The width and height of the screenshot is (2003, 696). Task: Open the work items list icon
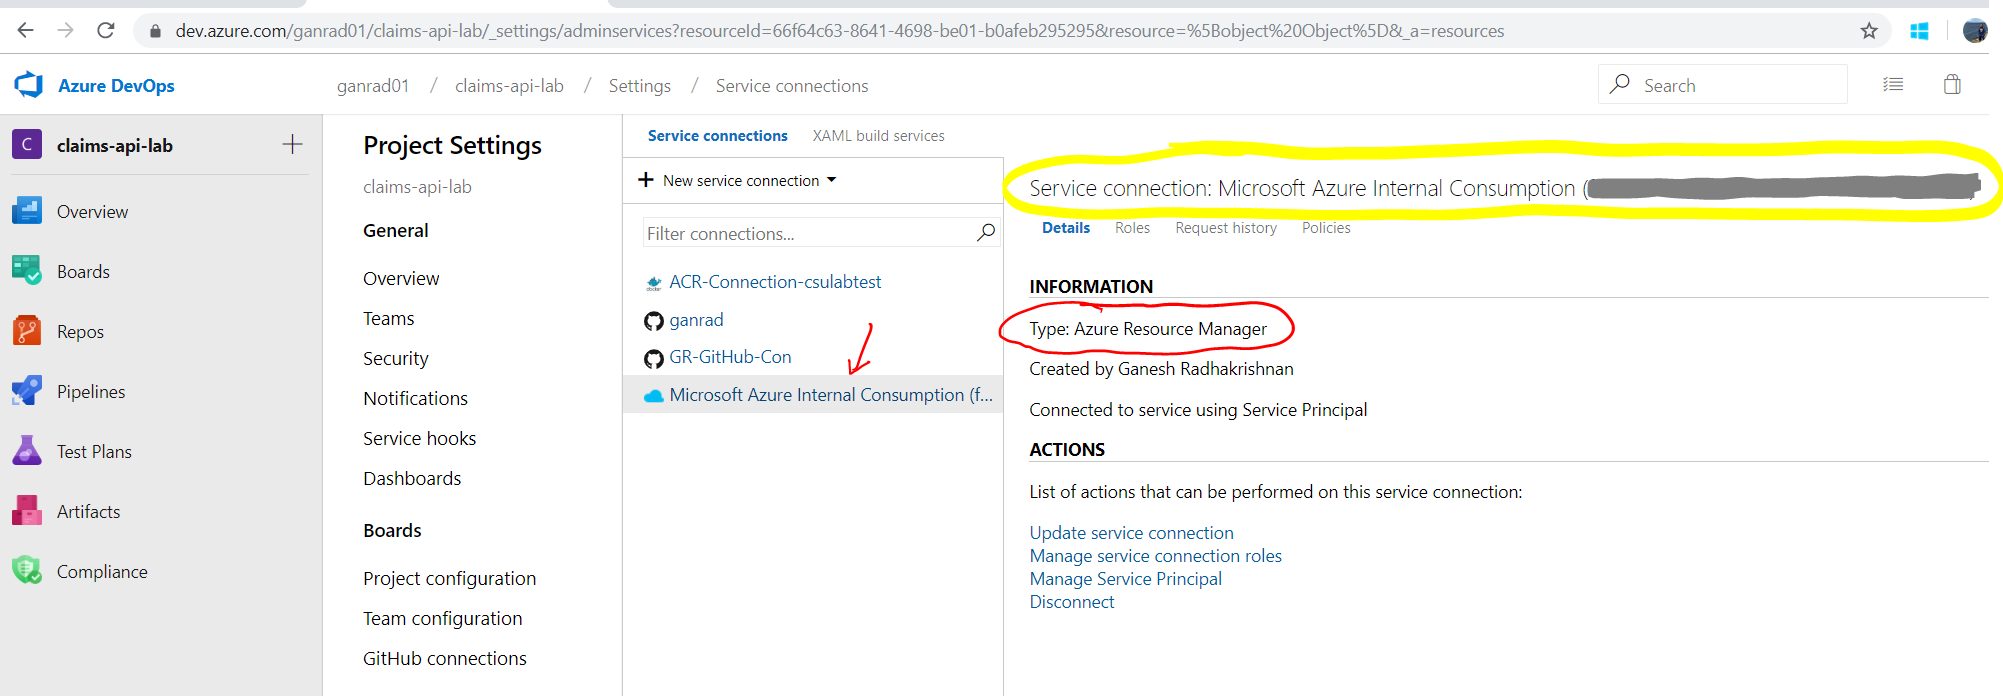[x=1893, y=85]
